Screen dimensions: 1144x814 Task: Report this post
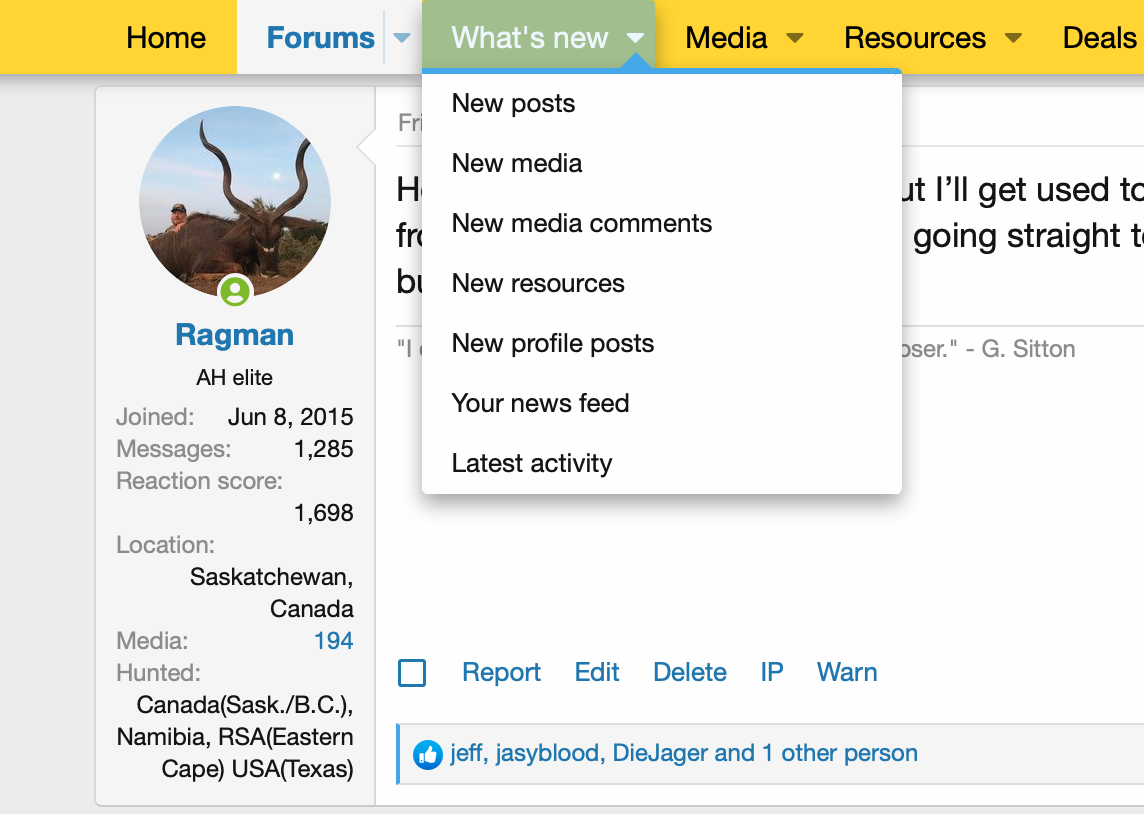(x=501, y=673)
